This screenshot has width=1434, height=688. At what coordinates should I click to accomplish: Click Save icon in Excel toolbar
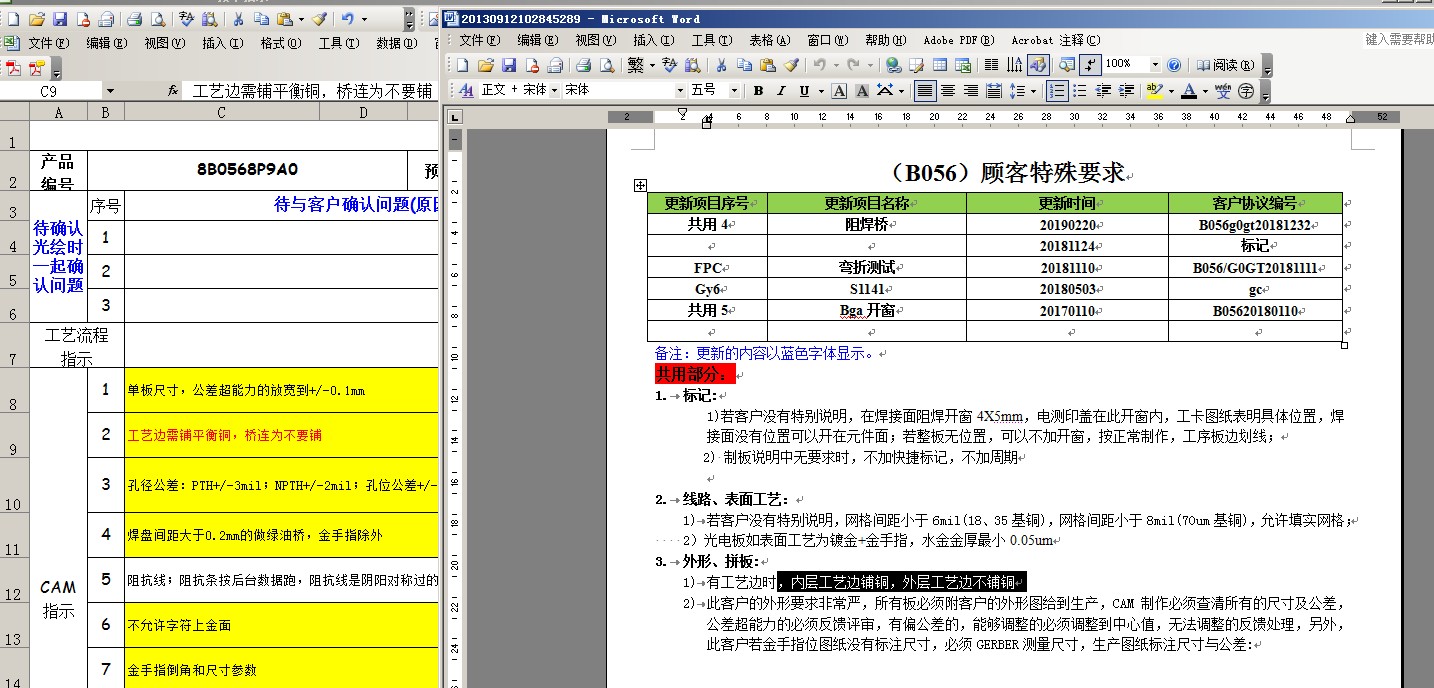(x=59, y=19)
